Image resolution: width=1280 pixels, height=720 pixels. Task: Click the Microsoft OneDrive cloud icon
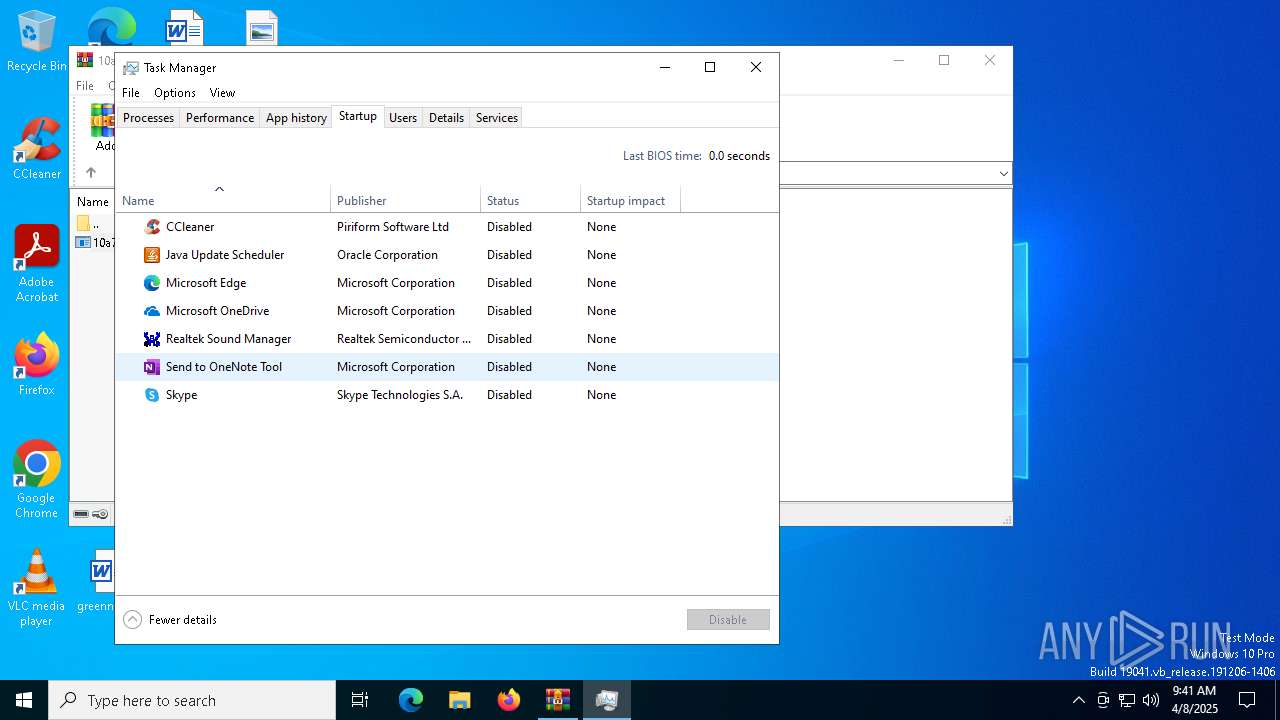(x=152, y=311)
